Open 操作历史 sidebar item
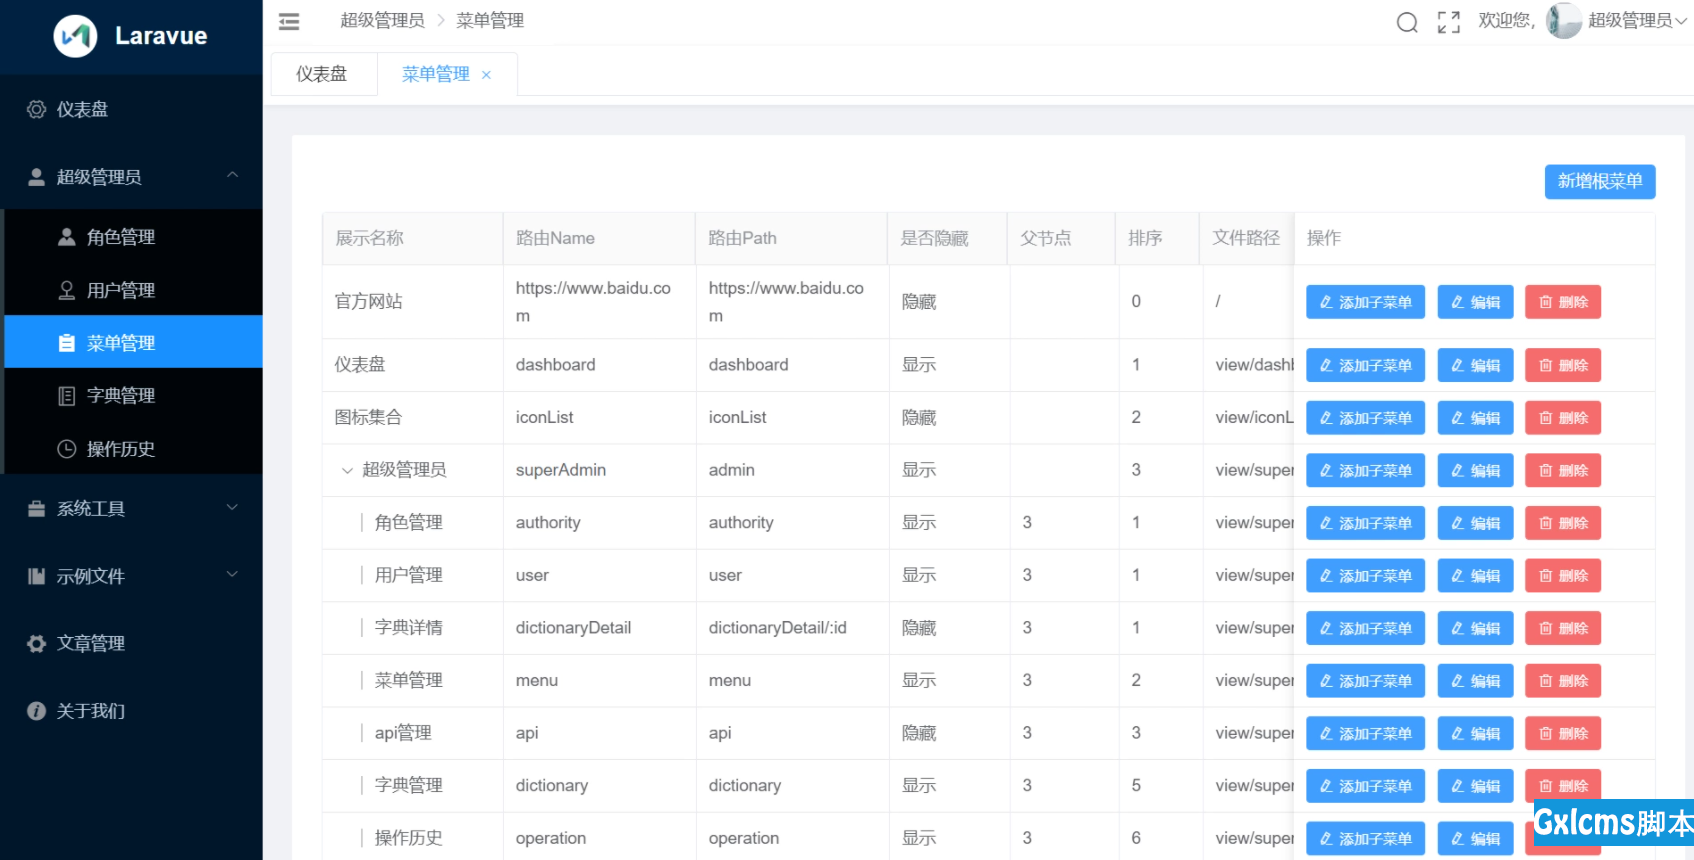 tap(131, 449)
